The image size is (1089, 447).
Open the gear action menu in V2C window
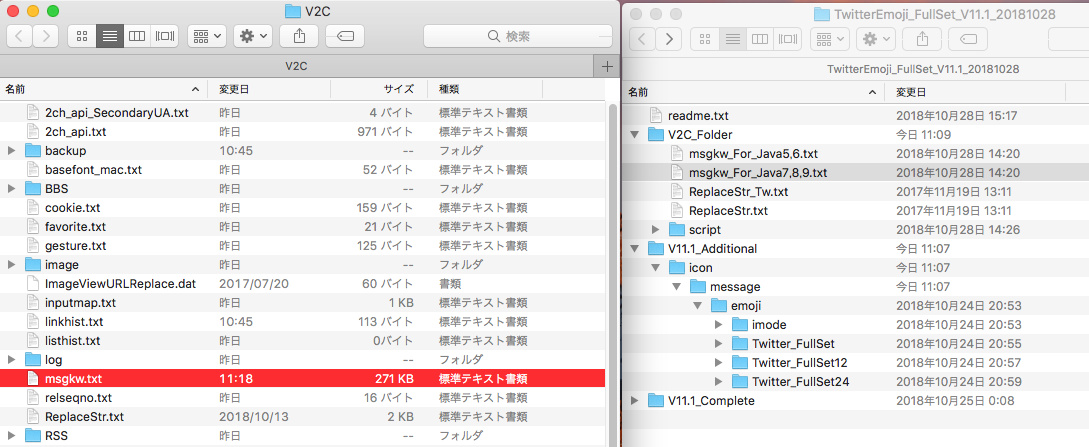(253, 36)
